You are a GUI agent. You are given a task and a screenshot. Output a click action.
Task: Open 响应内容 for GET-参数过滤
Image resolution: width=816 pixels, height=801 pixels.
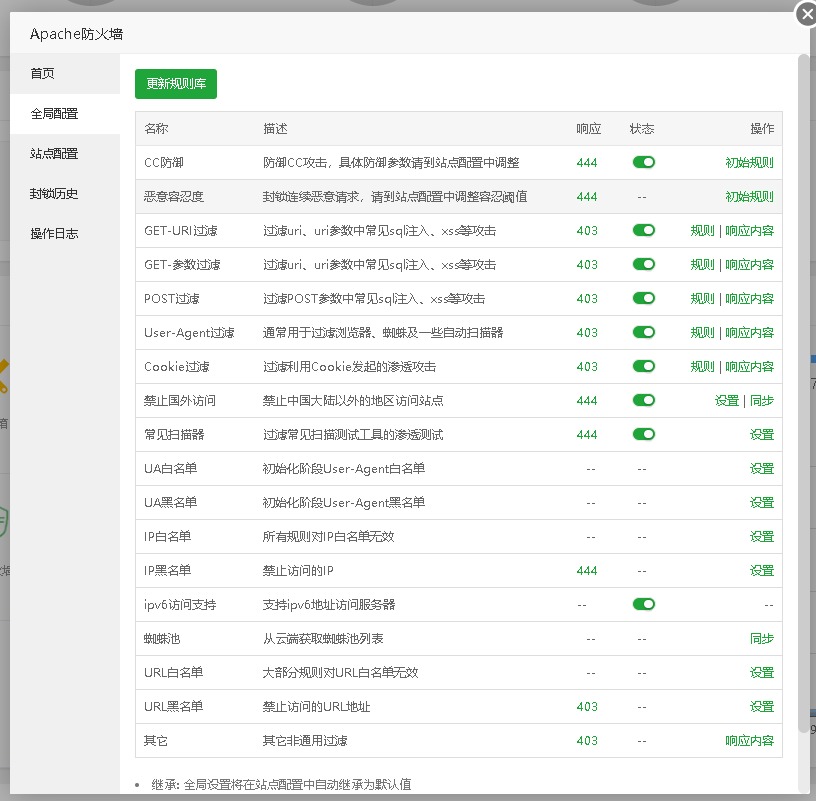pyautogui.click(x=749, y=265)
